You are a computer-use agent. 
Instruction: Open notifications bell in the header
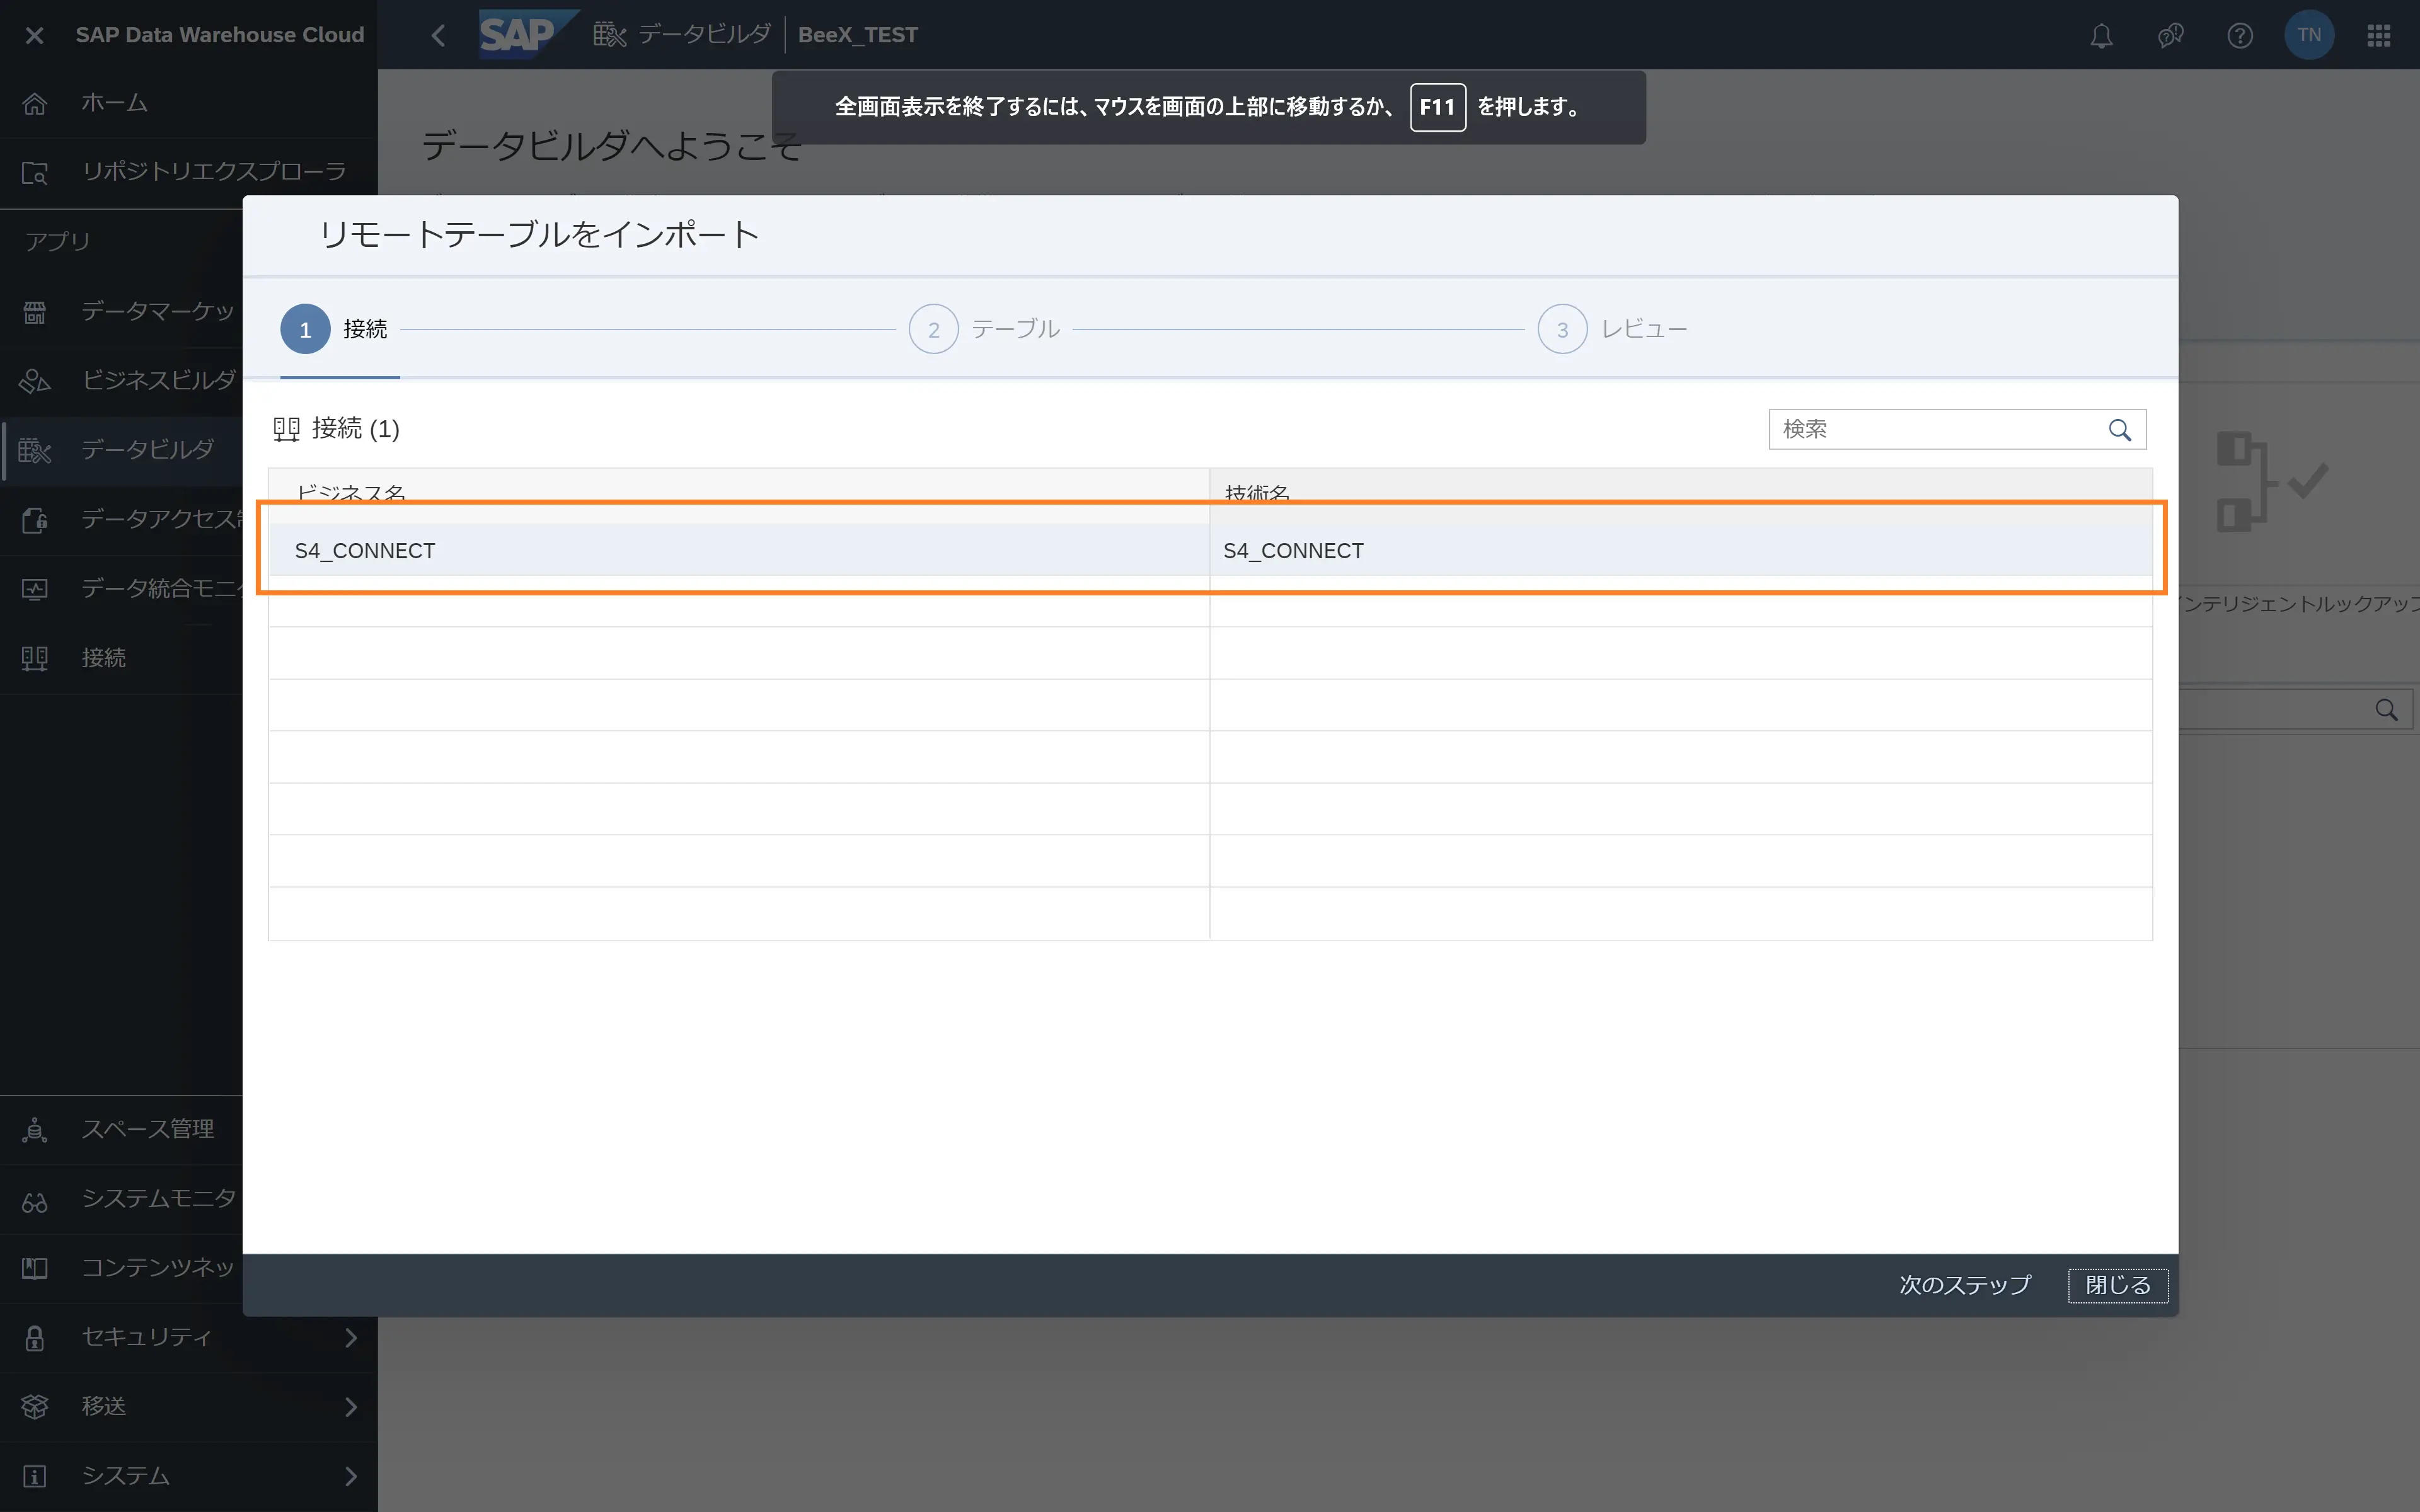[x=2101, y=36]
